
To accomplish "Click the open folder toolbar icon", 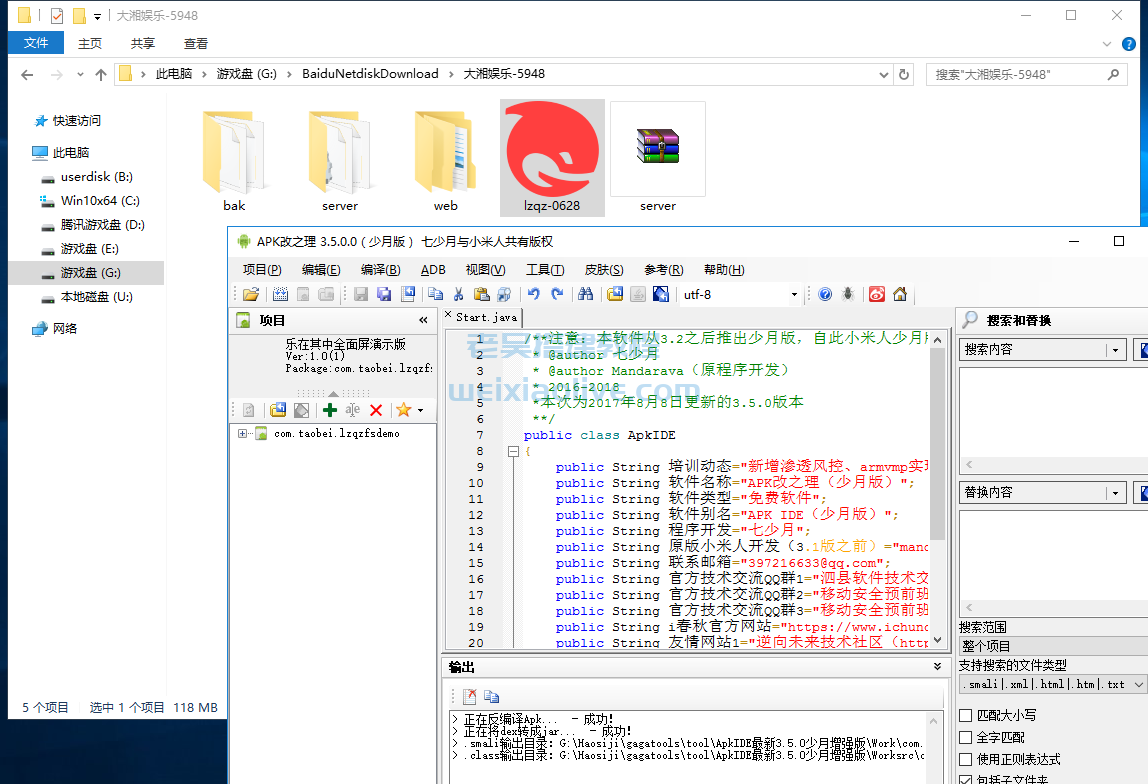I will pos(251,295).
